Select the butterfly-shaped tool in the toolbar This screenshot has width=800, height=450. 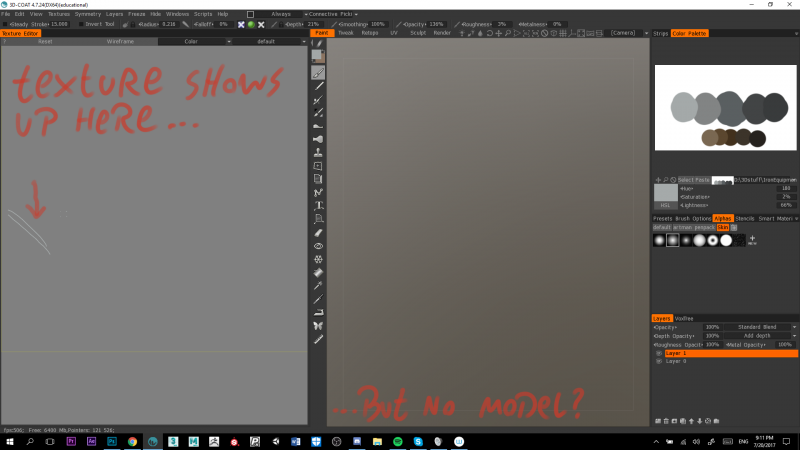coord(318,326)
